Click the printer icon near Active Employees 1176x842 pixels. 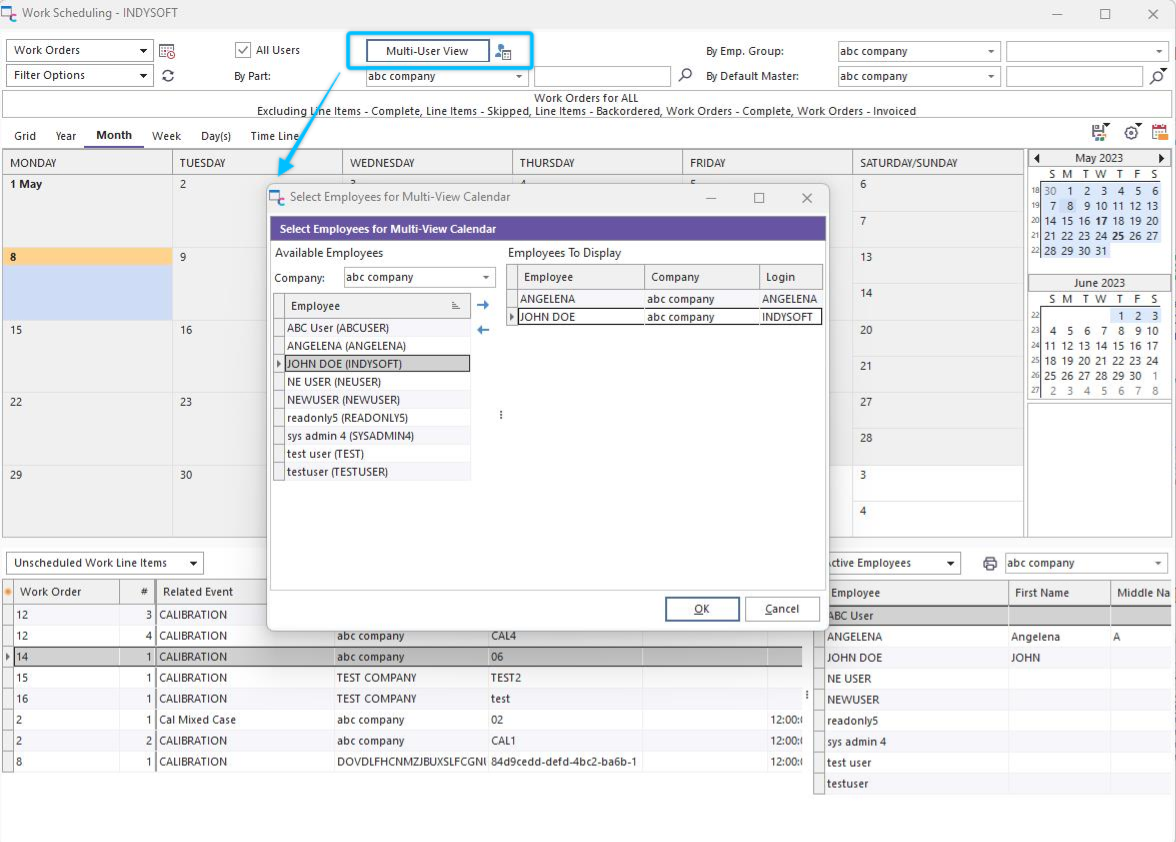[990, 564]
